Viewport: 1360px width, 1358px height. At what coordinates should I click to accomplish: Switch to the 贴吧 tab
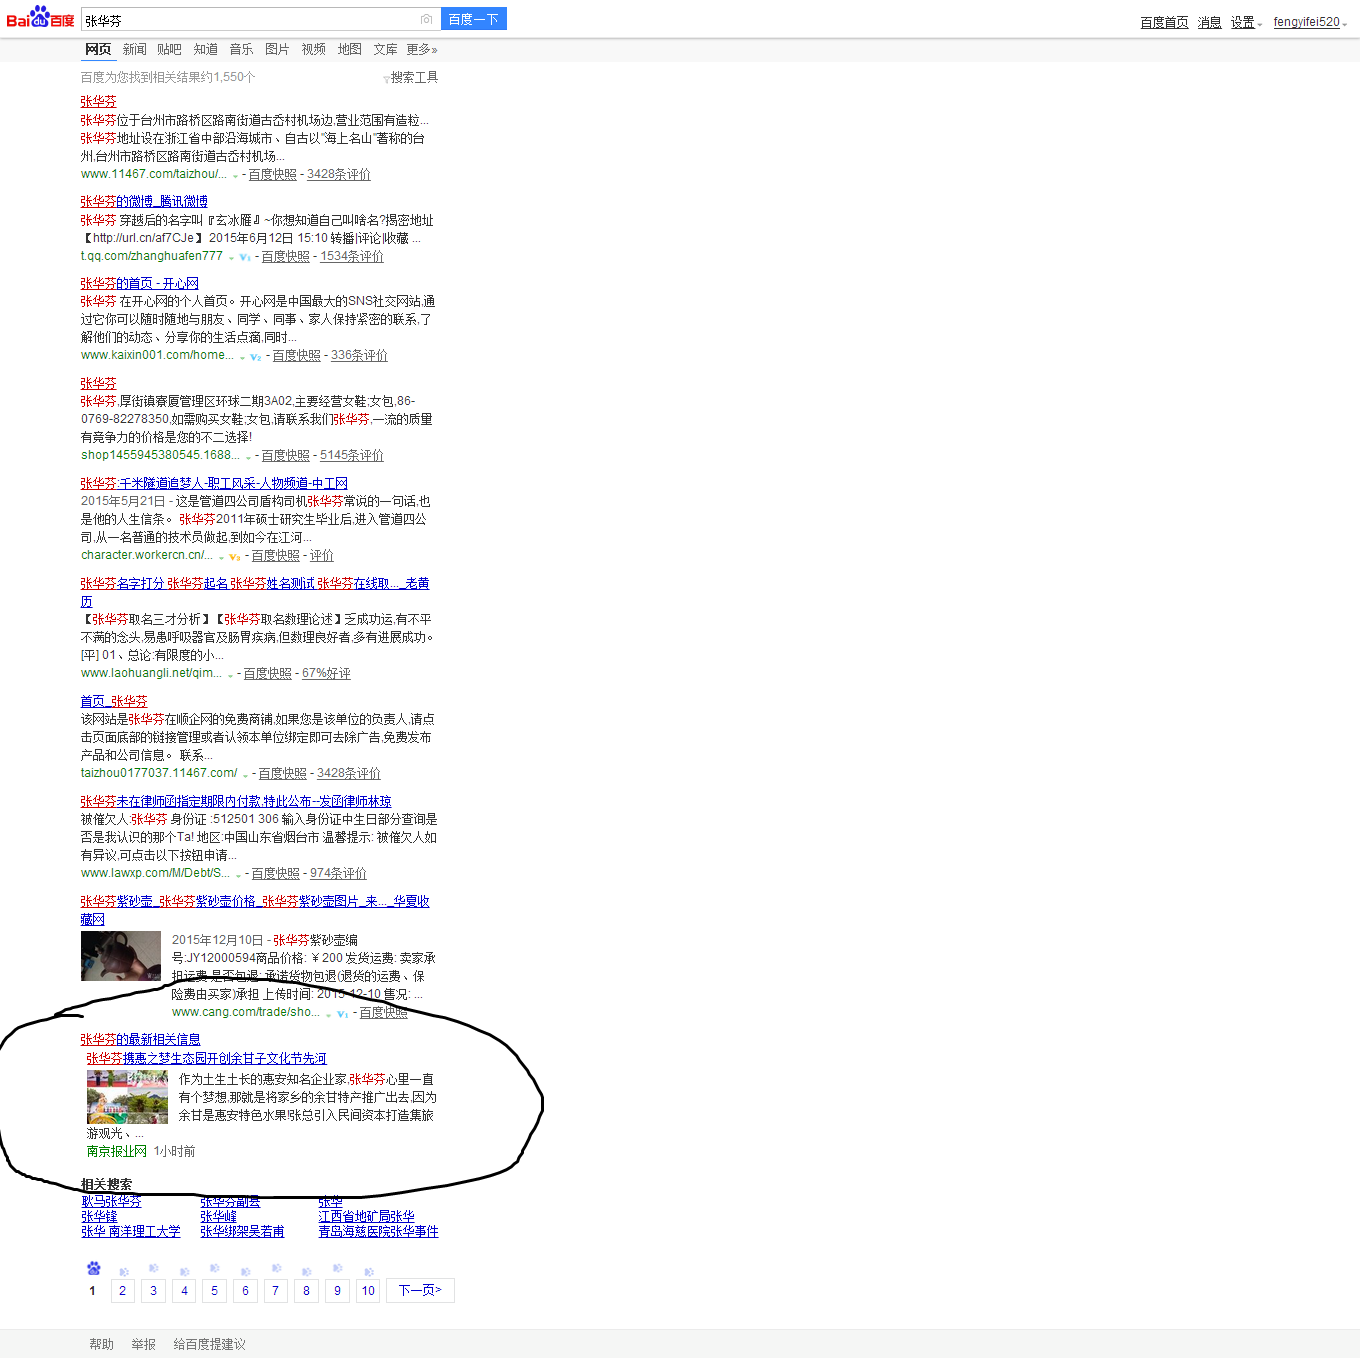pos(170,49)
